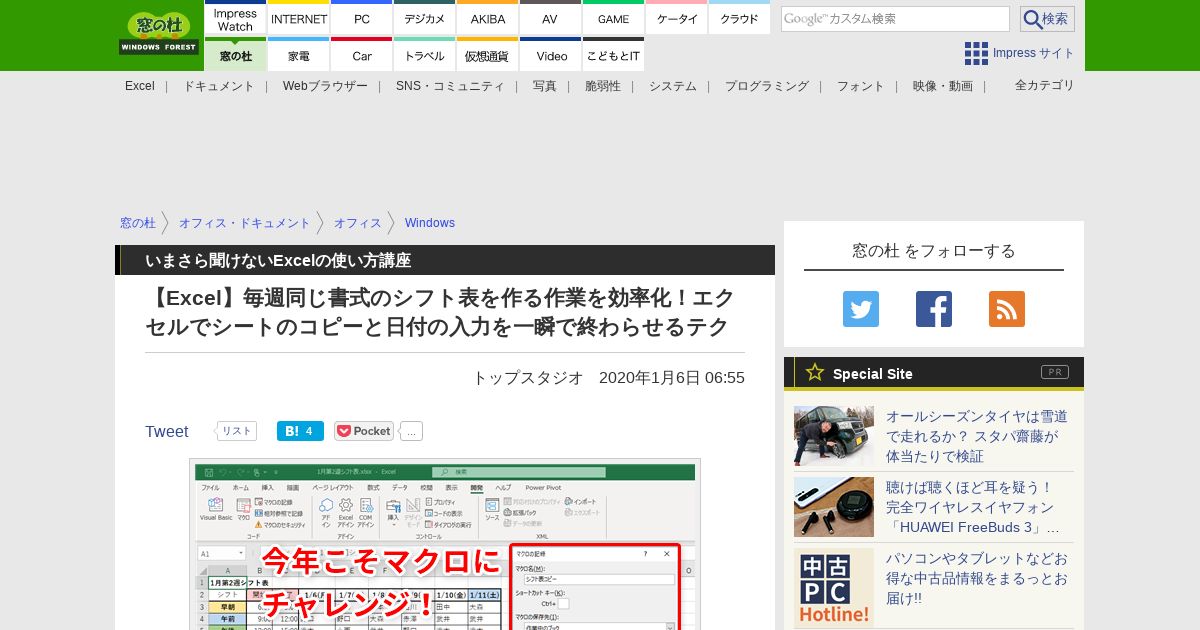The width and height of the screenshot is (1200, 630).
Task: Select the 窓の杜 site tab
Action: click(235, 55)
